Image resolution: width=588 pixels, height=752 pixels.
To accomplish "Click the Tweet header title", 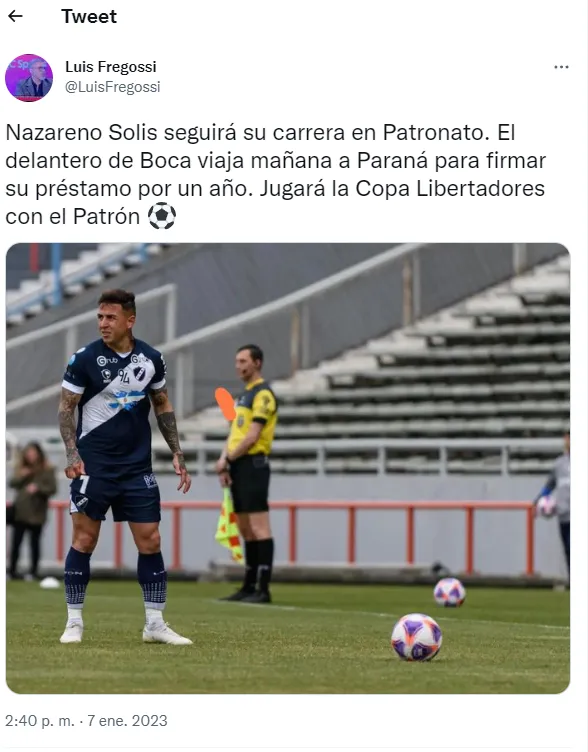I will coord(89,17).
